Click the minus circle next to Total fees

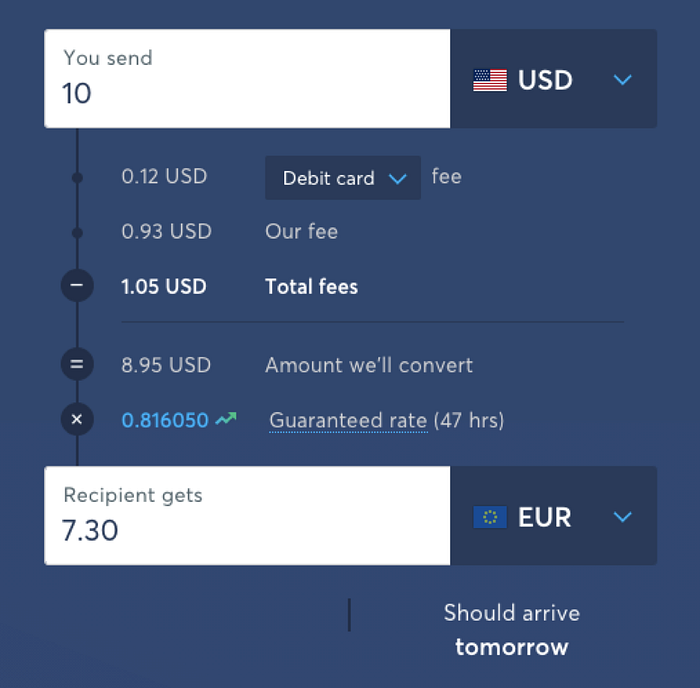pyautogui.click(x=77, y=285)
